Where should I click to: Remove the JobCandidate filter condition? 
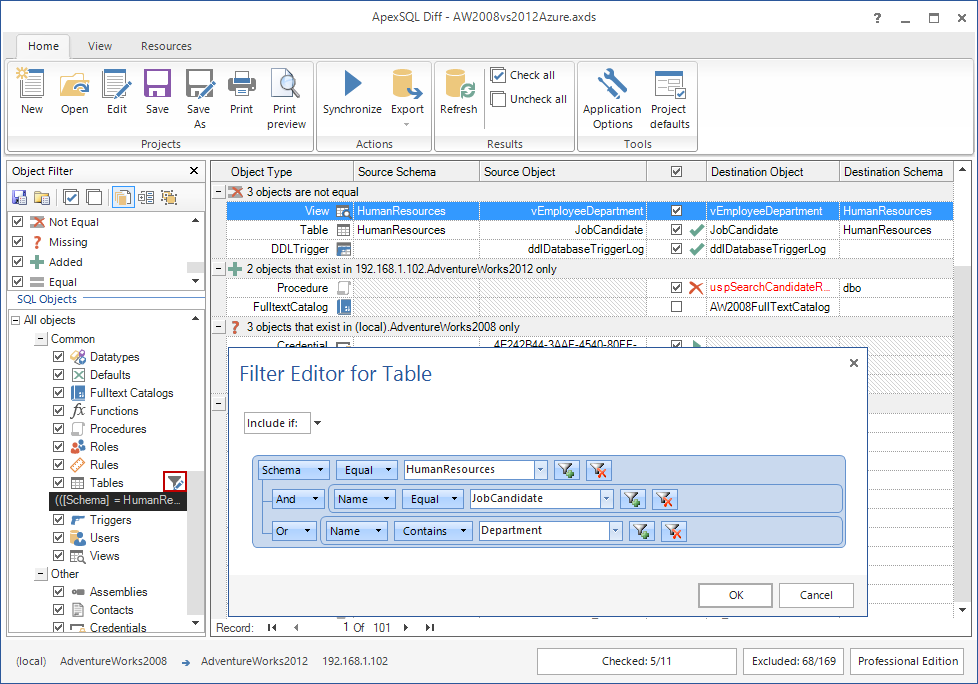(665, 499)
